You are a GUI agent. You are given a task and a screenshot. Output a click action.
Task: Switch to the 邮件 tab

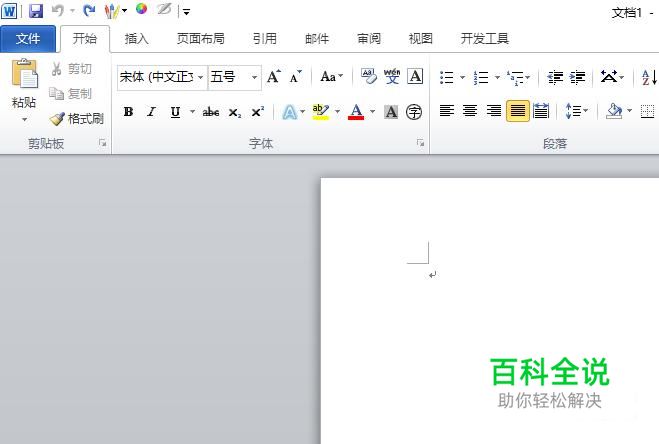tap(316, 39)
